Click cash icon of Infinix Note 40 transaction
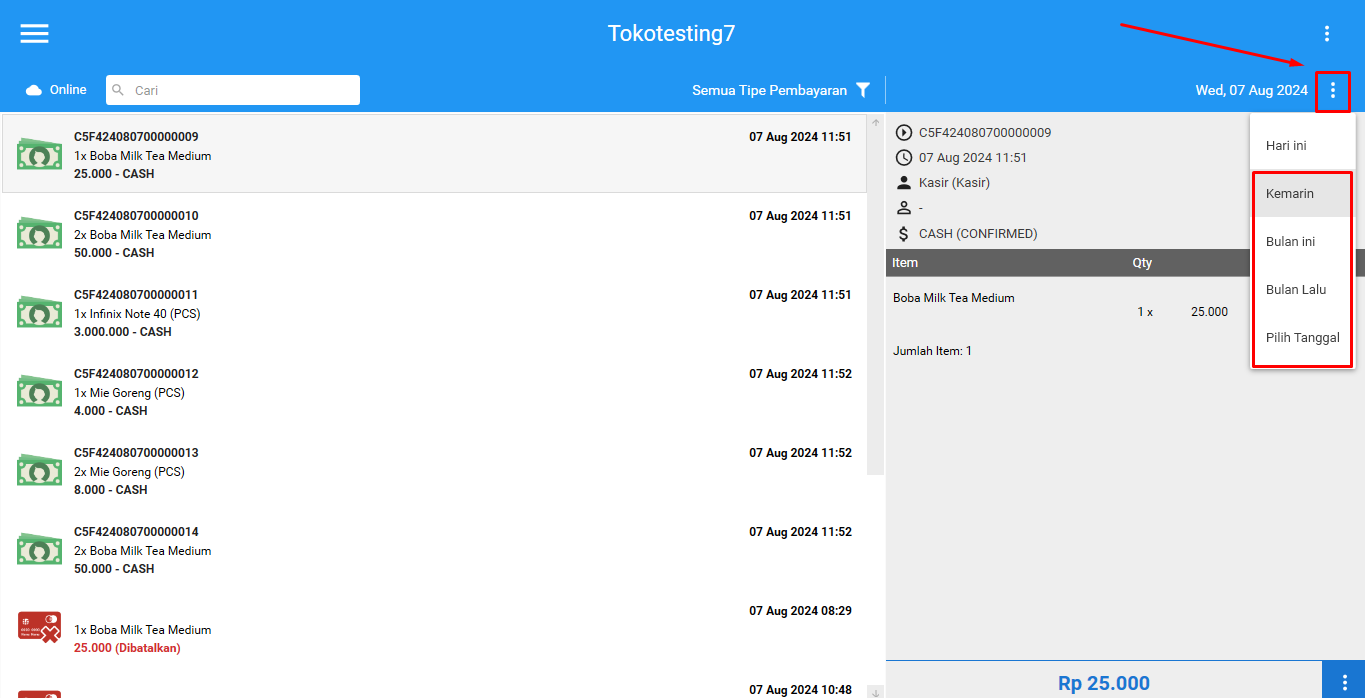1365x698 pixels. click(39, 312)
